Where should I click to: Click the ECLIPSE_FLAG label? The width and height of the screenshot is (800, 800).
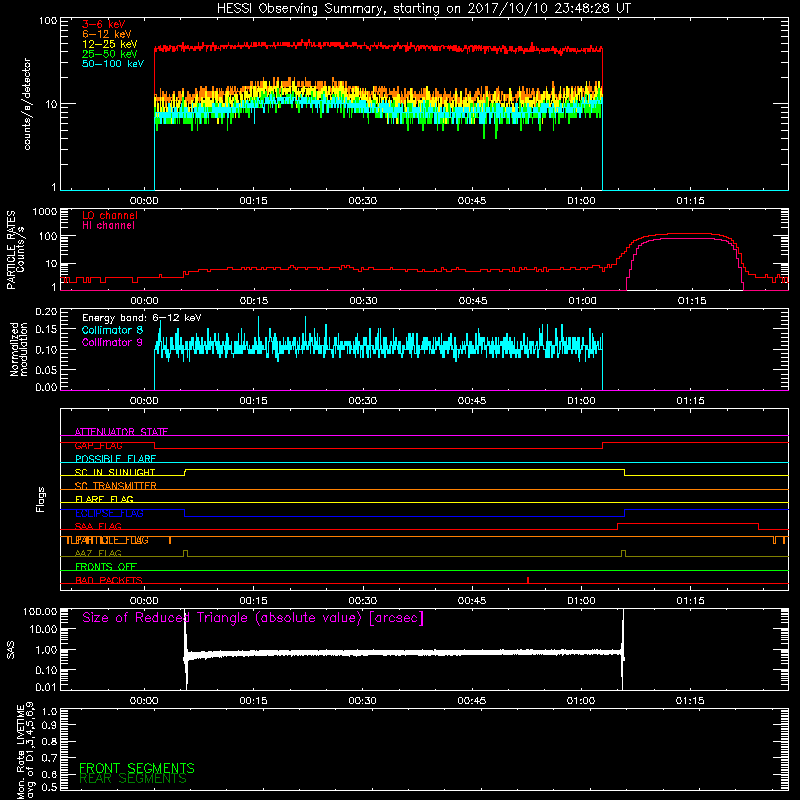click(109, 513)
